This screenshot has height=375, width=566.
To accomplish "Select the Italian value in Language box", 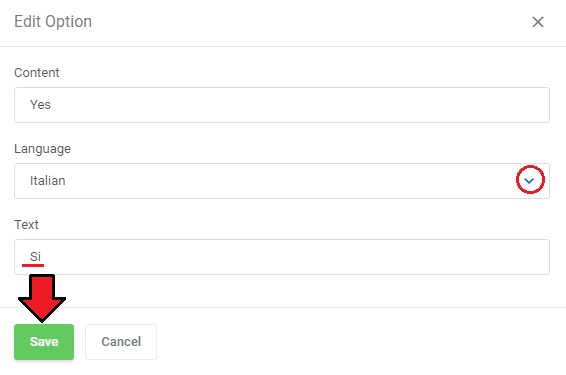I will tap(48, 181).
